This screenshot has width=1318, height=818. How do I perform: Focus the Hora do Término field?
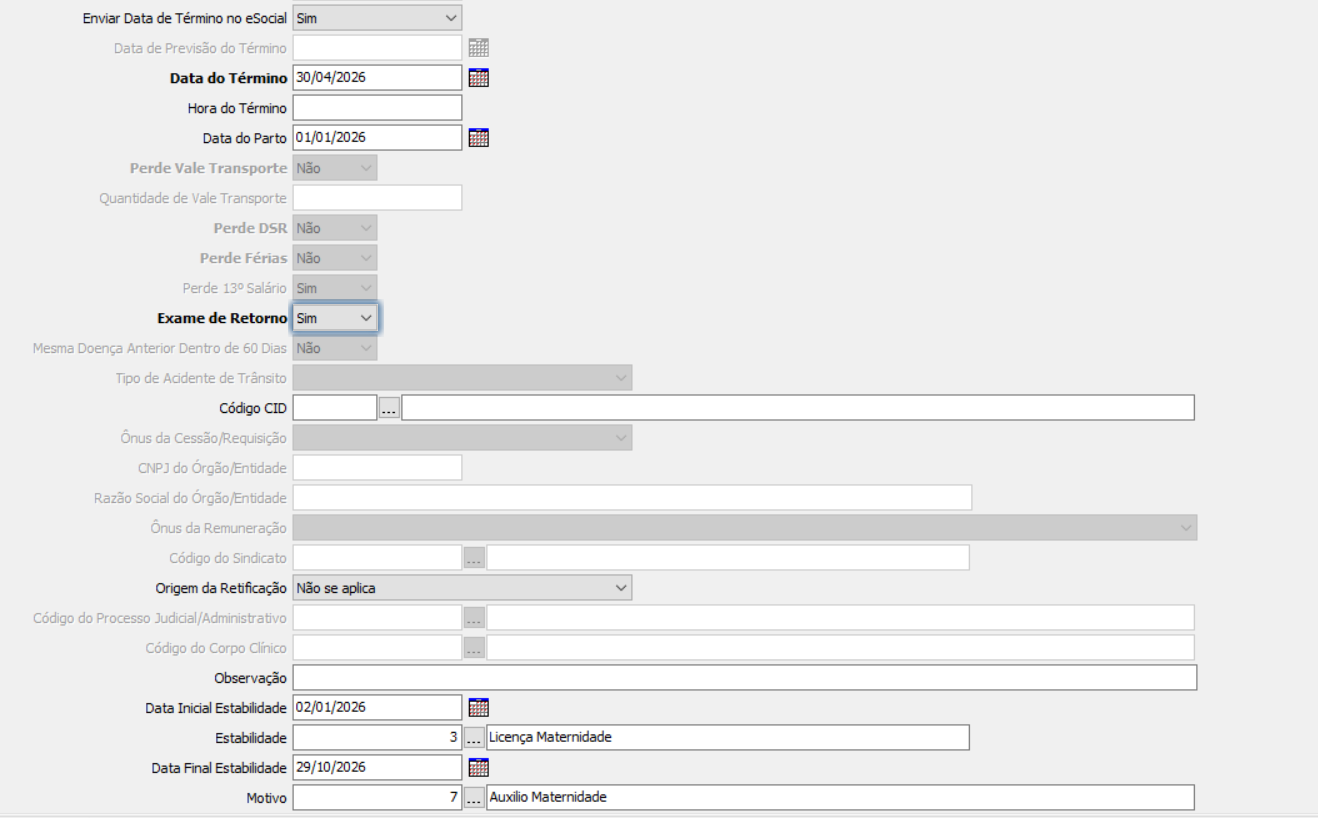click(376, 108)
